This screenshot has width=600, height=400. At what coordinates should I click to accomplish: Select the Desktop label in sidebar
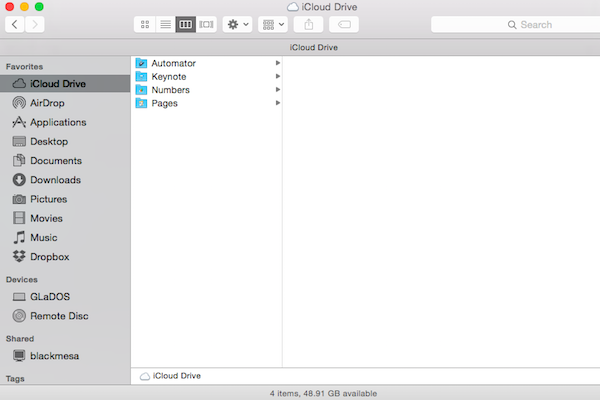coord(49,142)
